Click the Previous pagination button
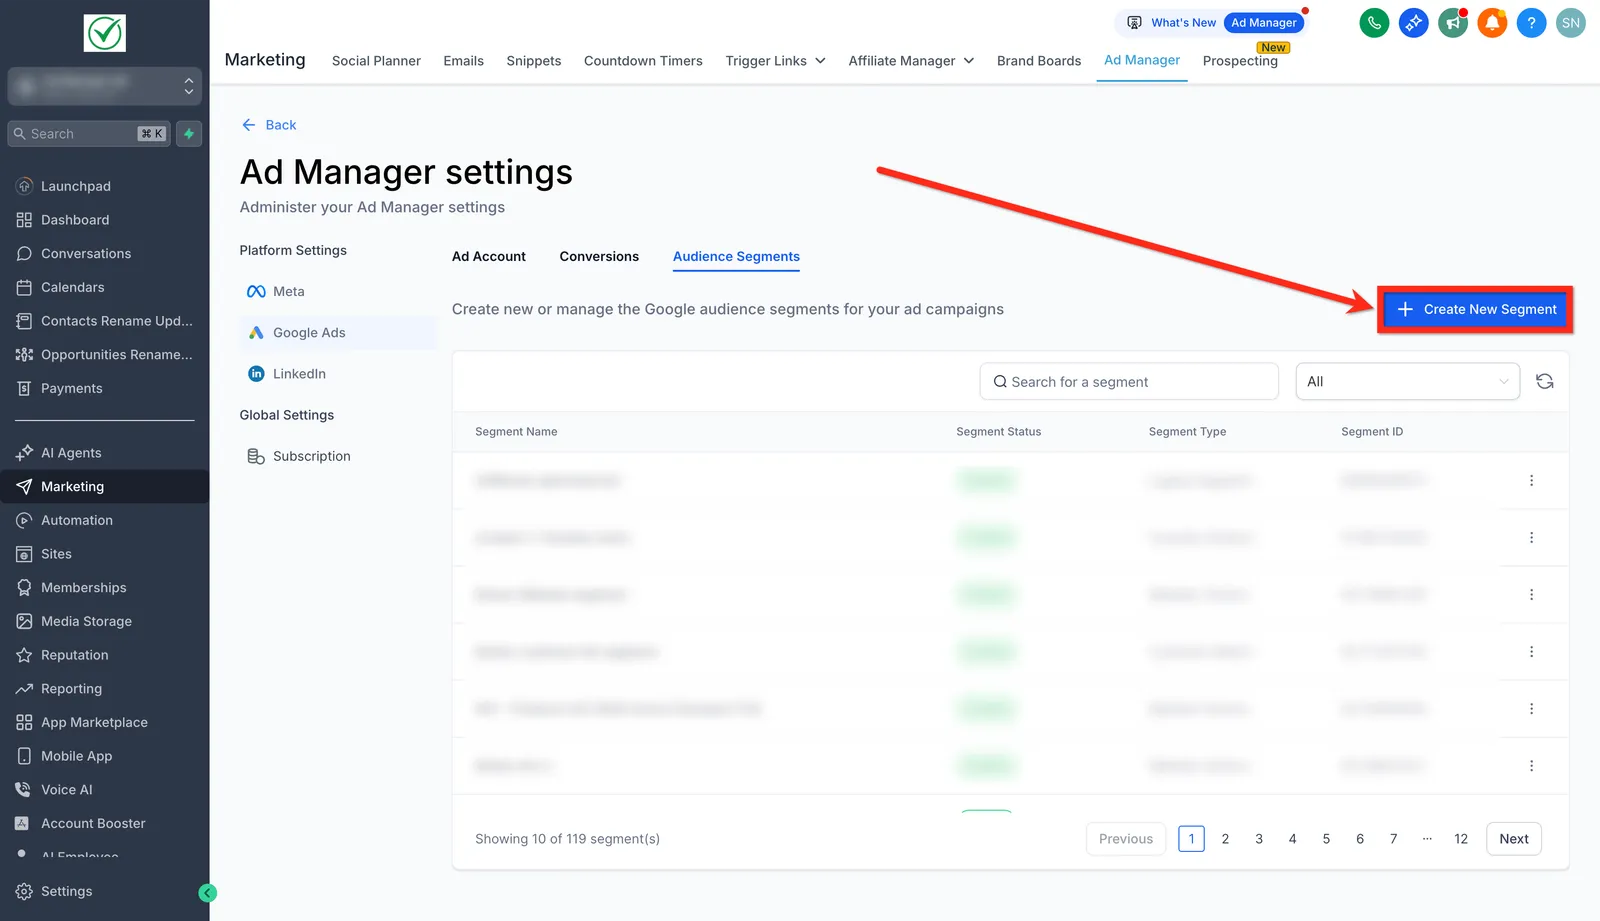1600x921 pixels. click(1126, 839)
